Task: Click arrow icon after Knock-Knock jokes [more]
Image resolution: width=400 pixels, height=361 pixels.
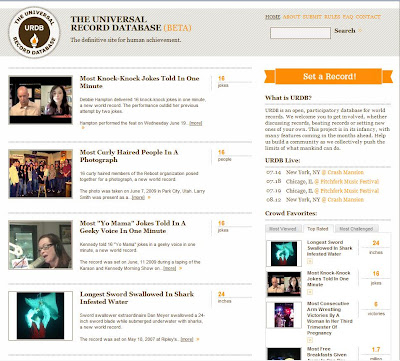Action: click(83, 128)
